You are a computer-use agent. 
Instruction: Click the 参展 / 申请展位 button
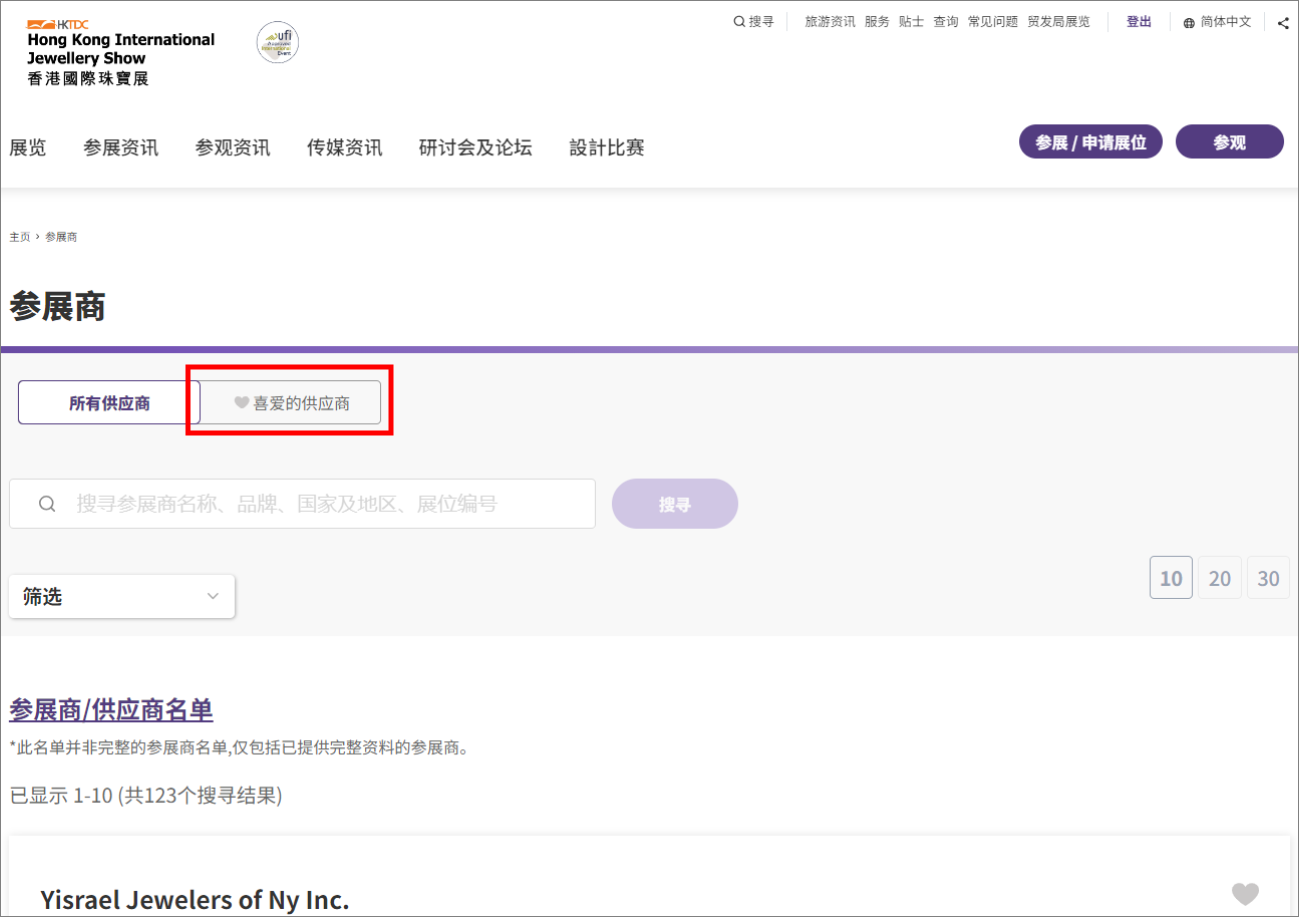point(1090,142)
